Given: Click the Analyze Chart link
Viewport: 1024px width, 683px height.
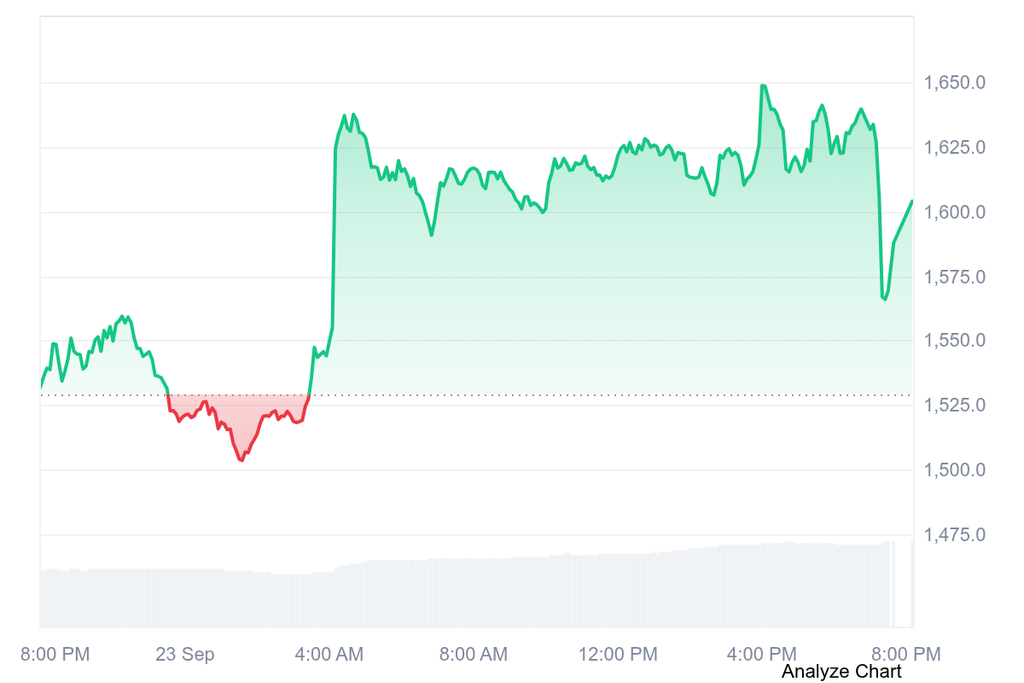Looking at the screenshot, I should tap(841, 671).
